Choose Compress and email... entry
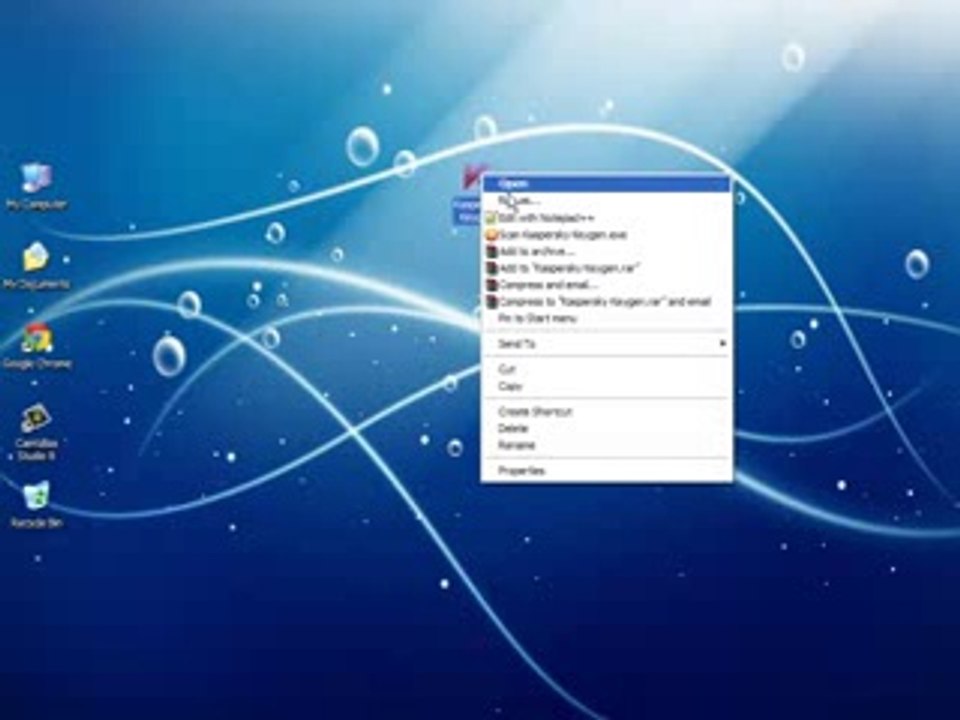The height and width of the screenshot is (720, 960). click(x=607, y=285)
